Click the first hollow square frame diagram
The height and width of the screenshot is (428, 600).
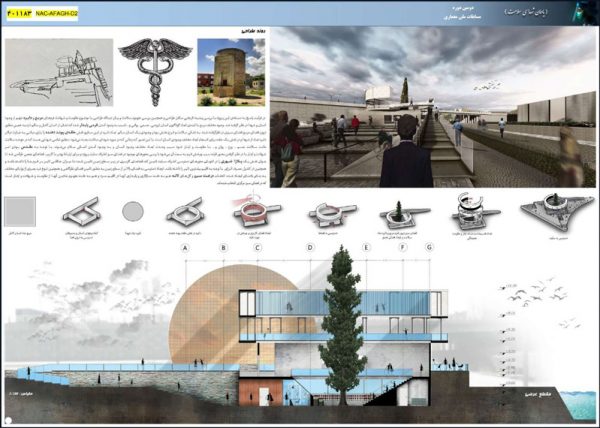tap(81, 212)
